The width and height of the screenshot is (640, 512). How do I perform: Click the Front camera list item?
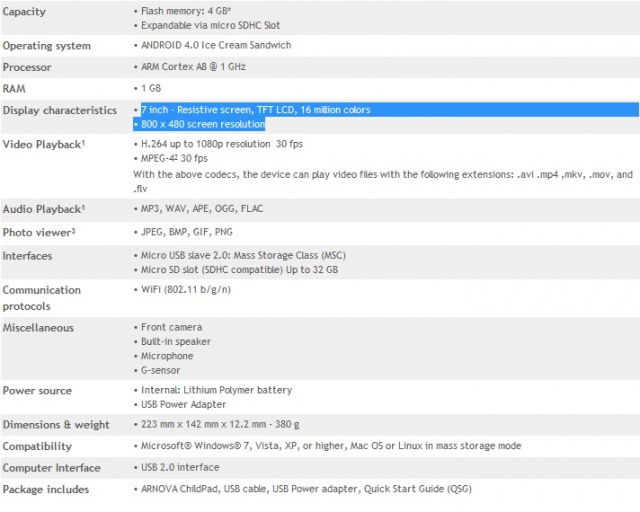point(171,327)
